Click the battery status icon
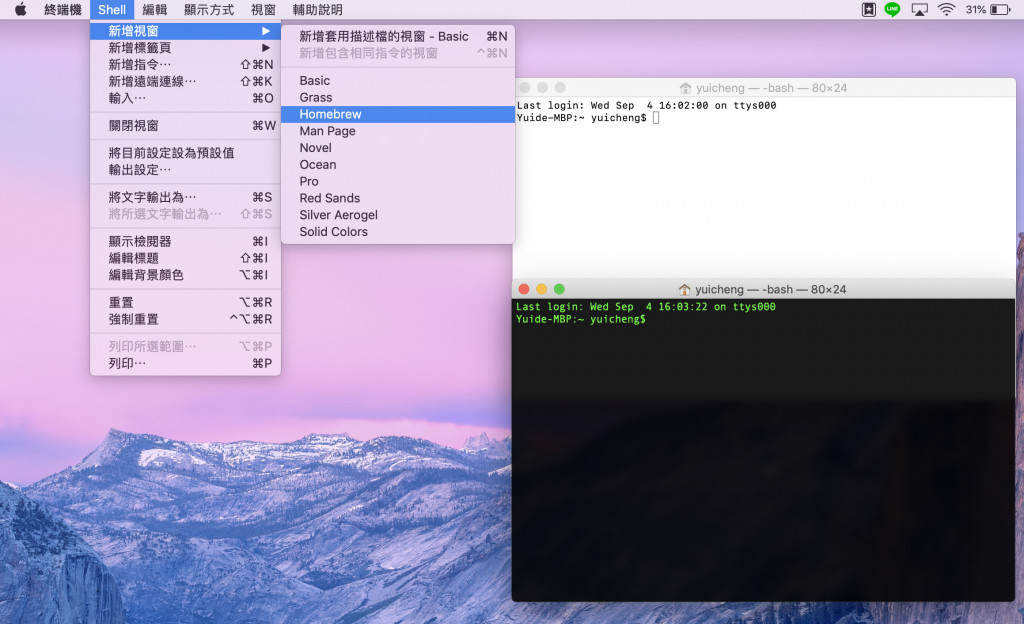 (x=1000, y=9)
